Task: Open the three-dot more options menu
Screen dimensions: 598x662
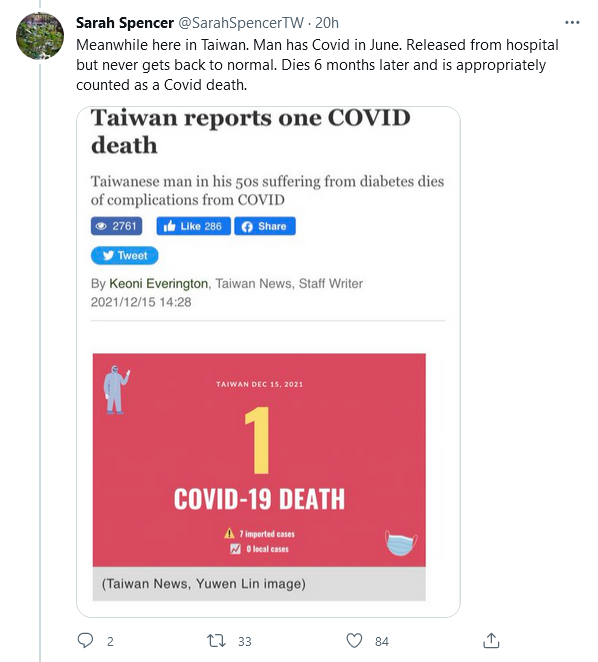Action: (572, 22)
